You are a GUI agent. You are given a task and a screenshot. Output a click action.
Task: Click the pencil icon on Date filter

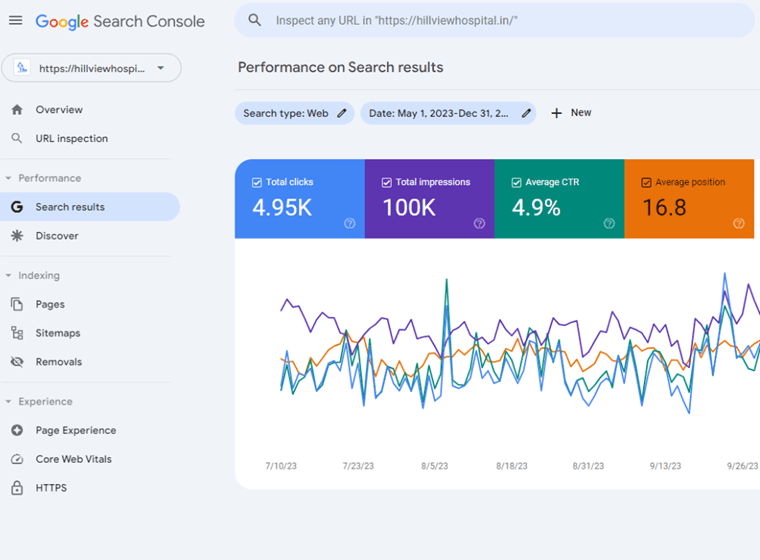coord(526,114)
